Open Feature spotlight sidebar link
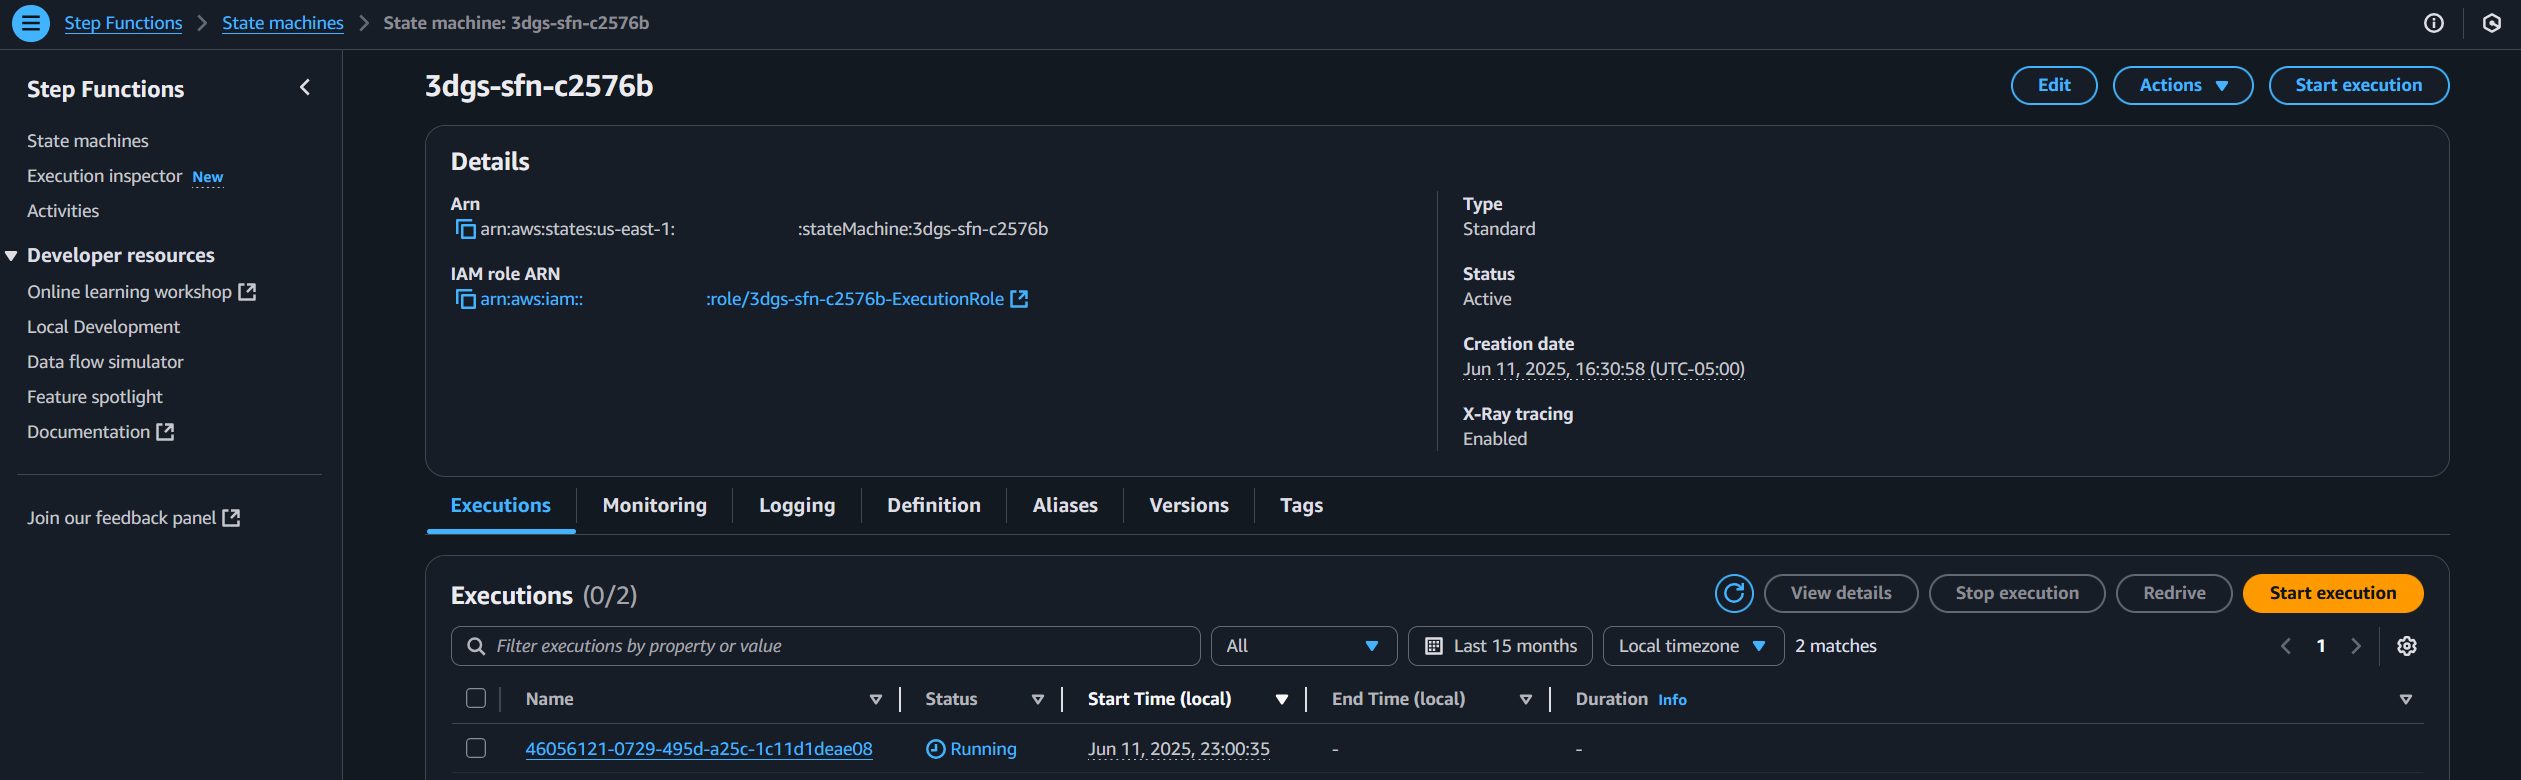The height and width of the screenshot is (780, 2521). [x=95, y=397]
